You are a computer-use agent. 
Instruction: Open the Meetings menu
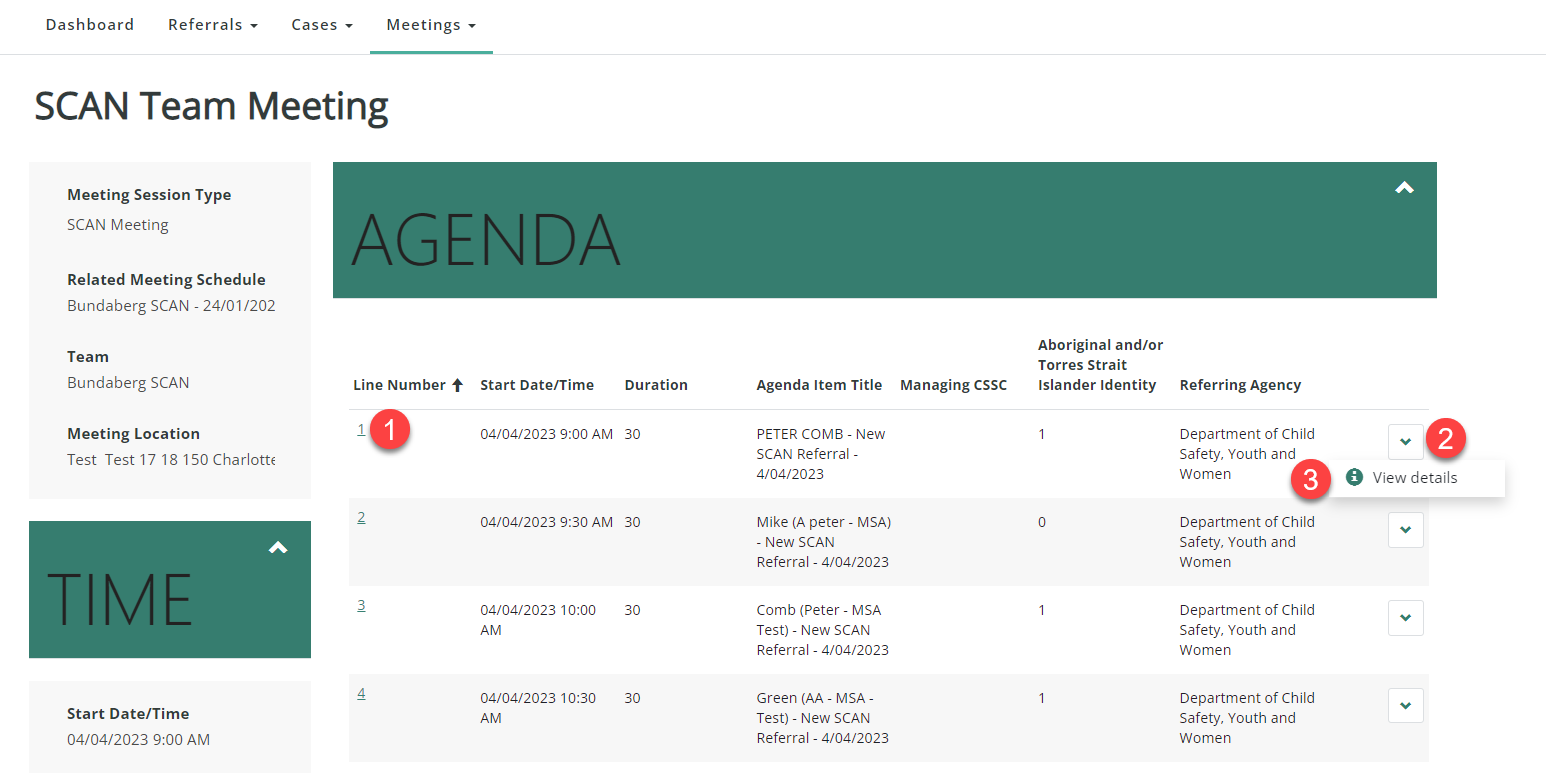430,25
